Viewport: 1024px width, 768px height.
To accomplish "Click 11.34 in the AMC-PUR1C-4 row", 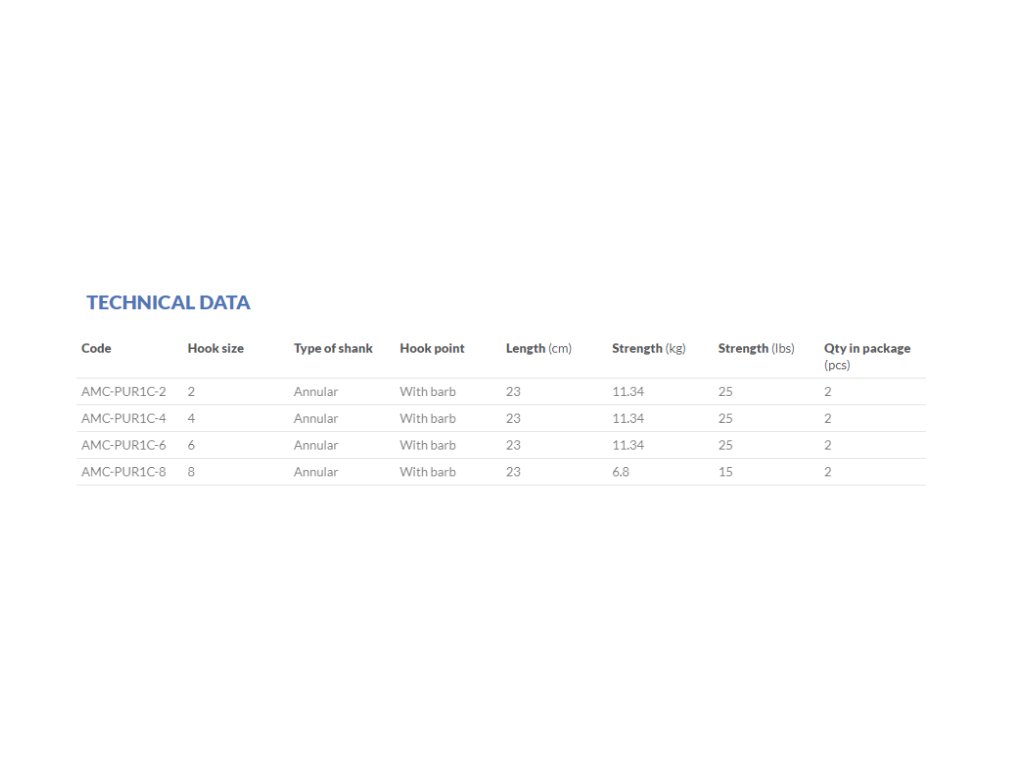I will (628, 418).
